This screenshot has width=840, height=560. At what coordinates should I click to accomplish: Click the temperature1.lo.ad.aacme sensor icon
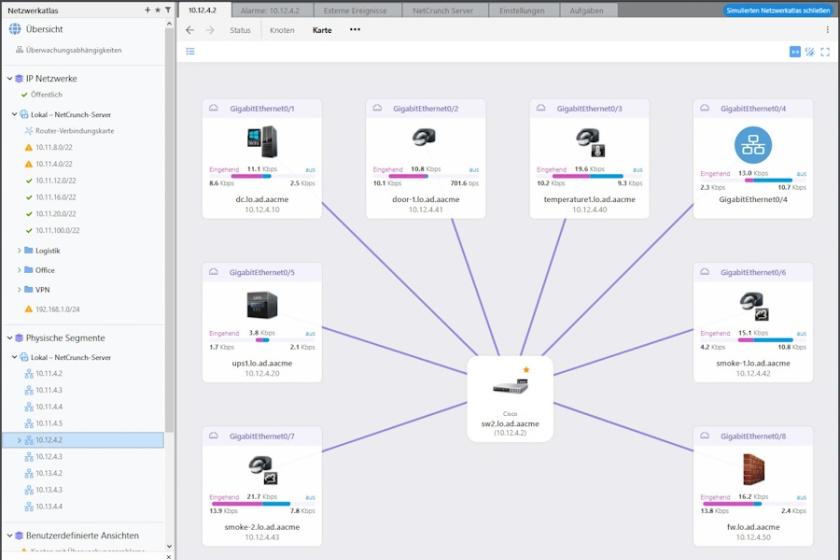pos(590,142)
